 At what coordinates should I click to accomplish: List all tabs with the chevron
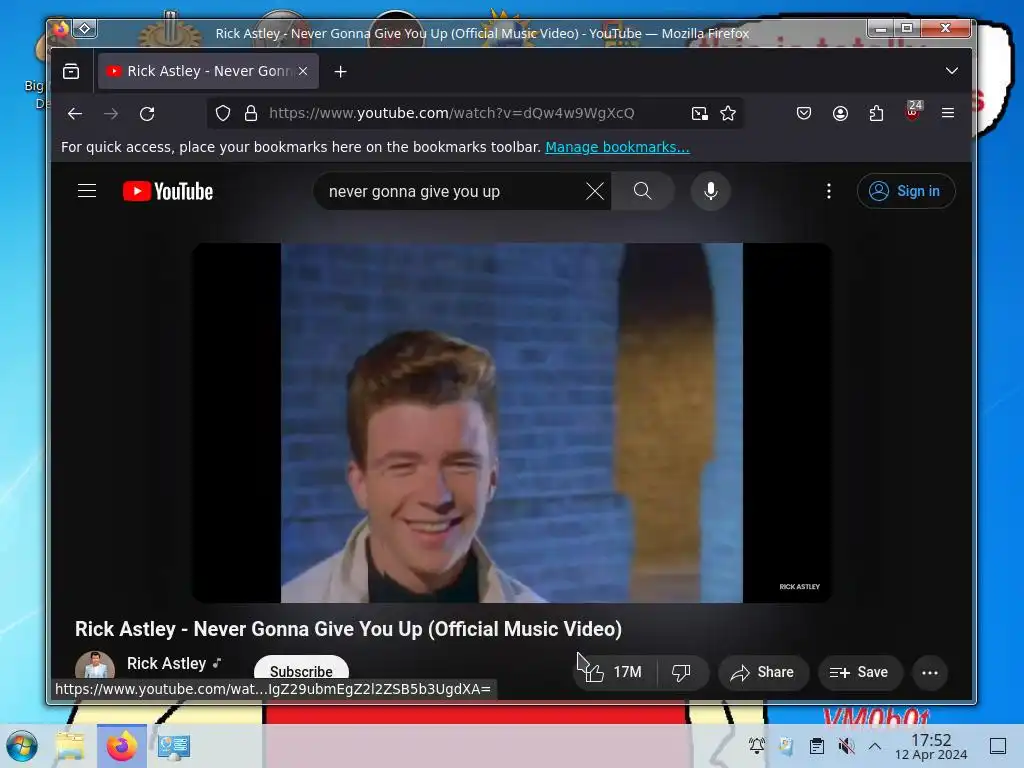point(952,71)
